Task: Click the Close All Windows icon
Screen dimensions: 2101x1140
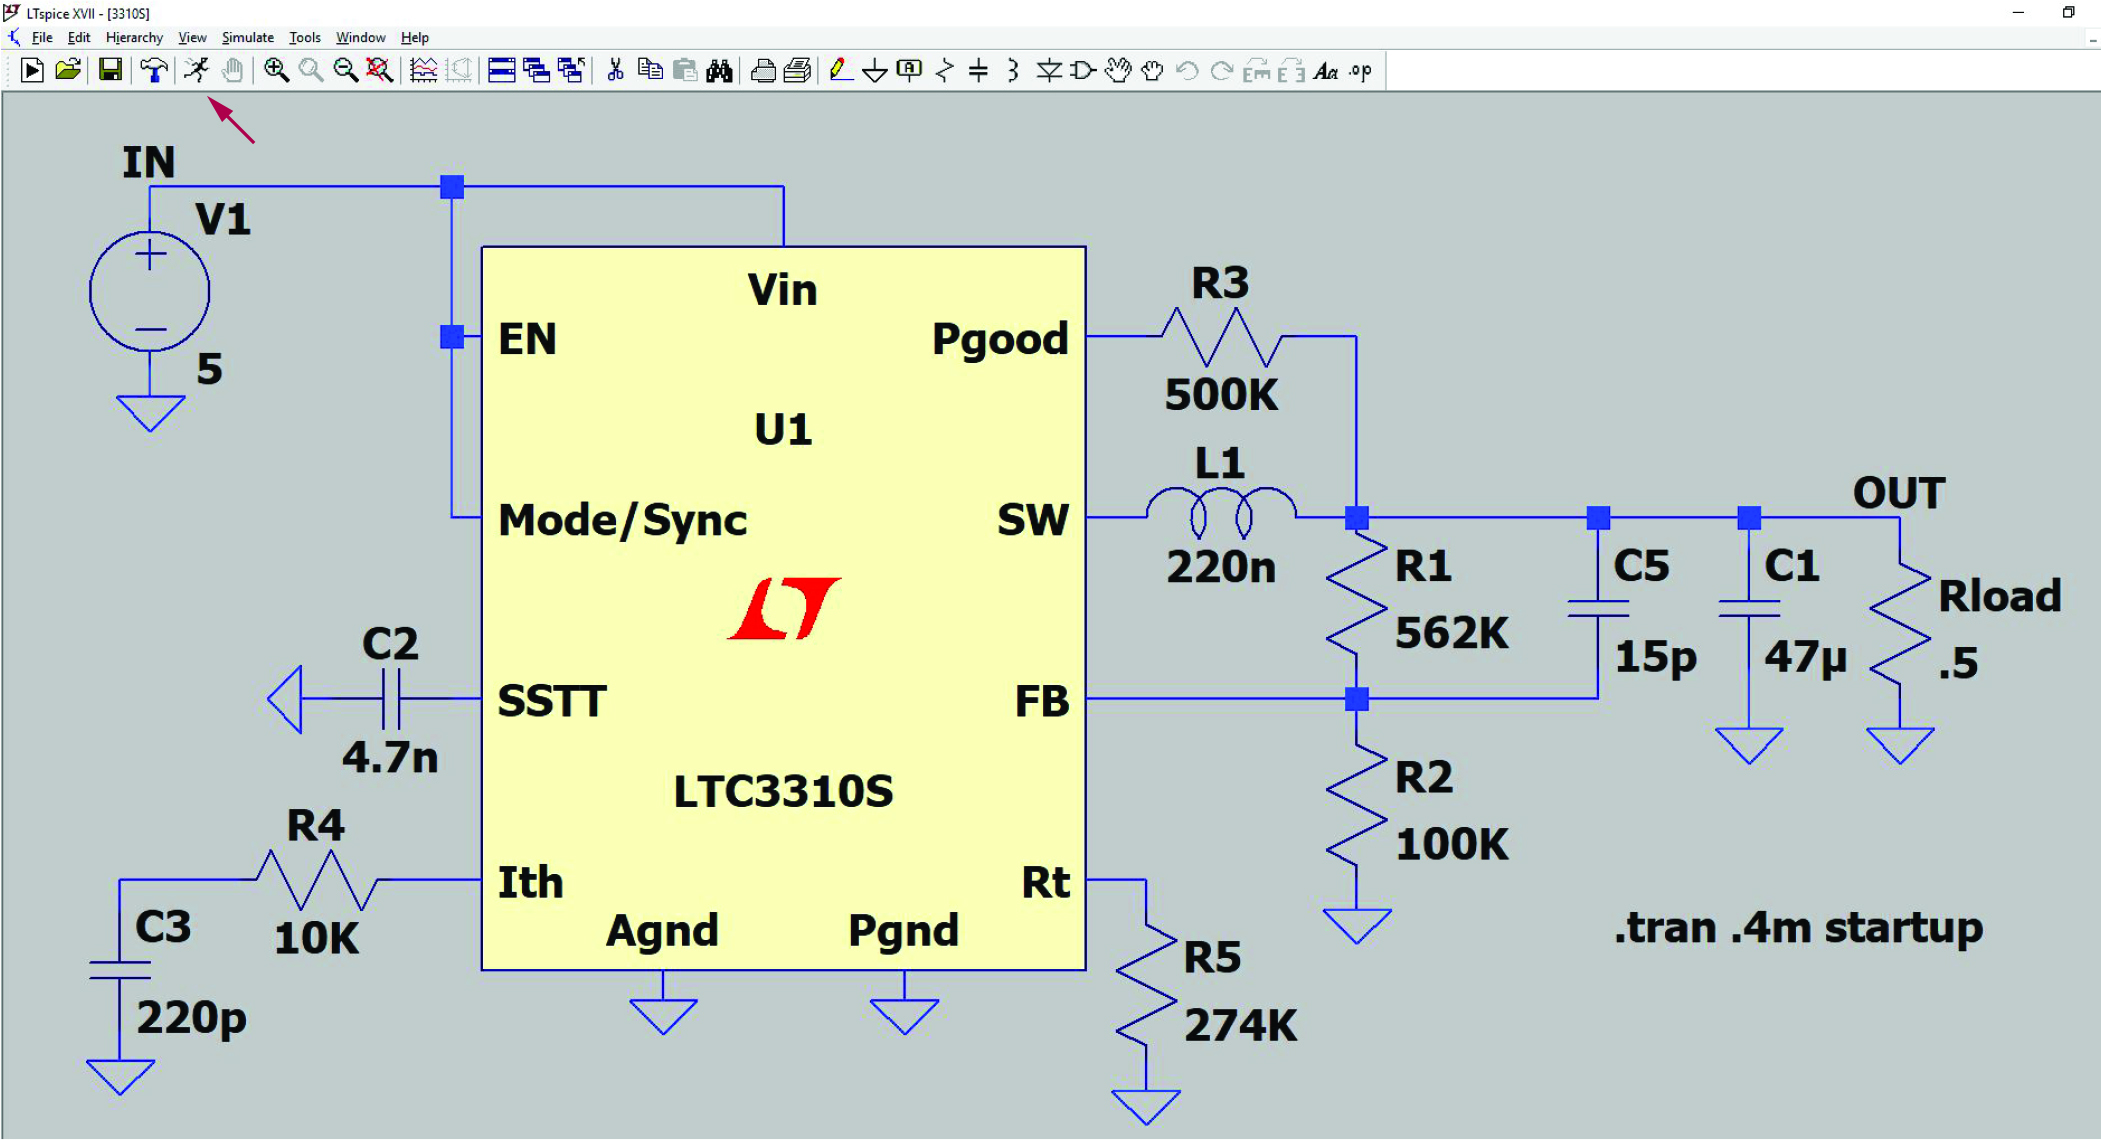Action: 571,70
